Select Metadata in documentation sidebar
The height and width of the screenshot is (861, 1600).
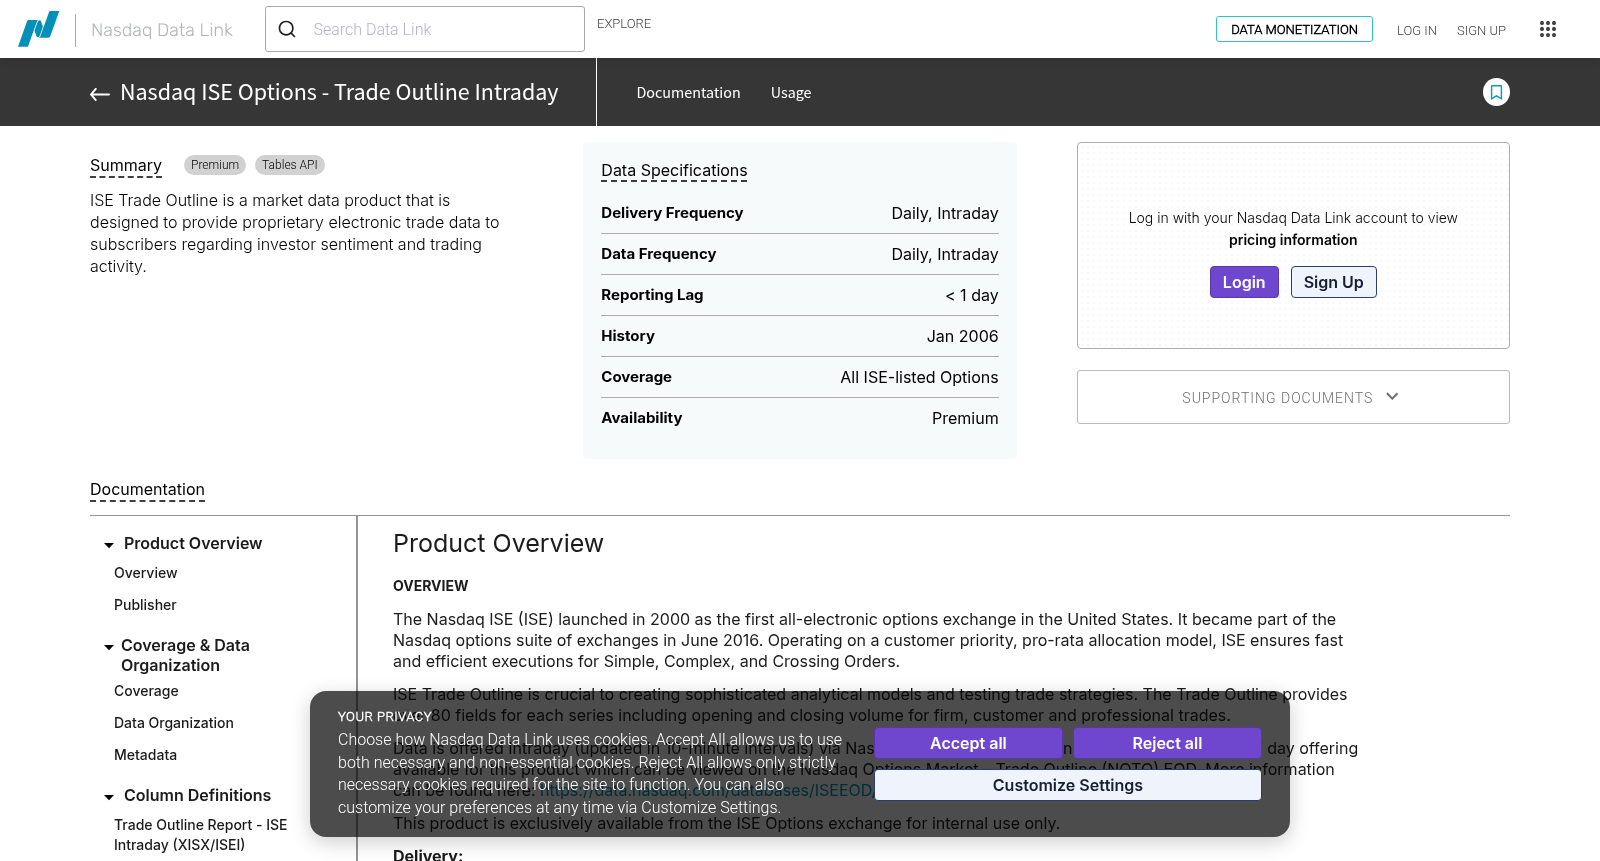coord(145,755)
